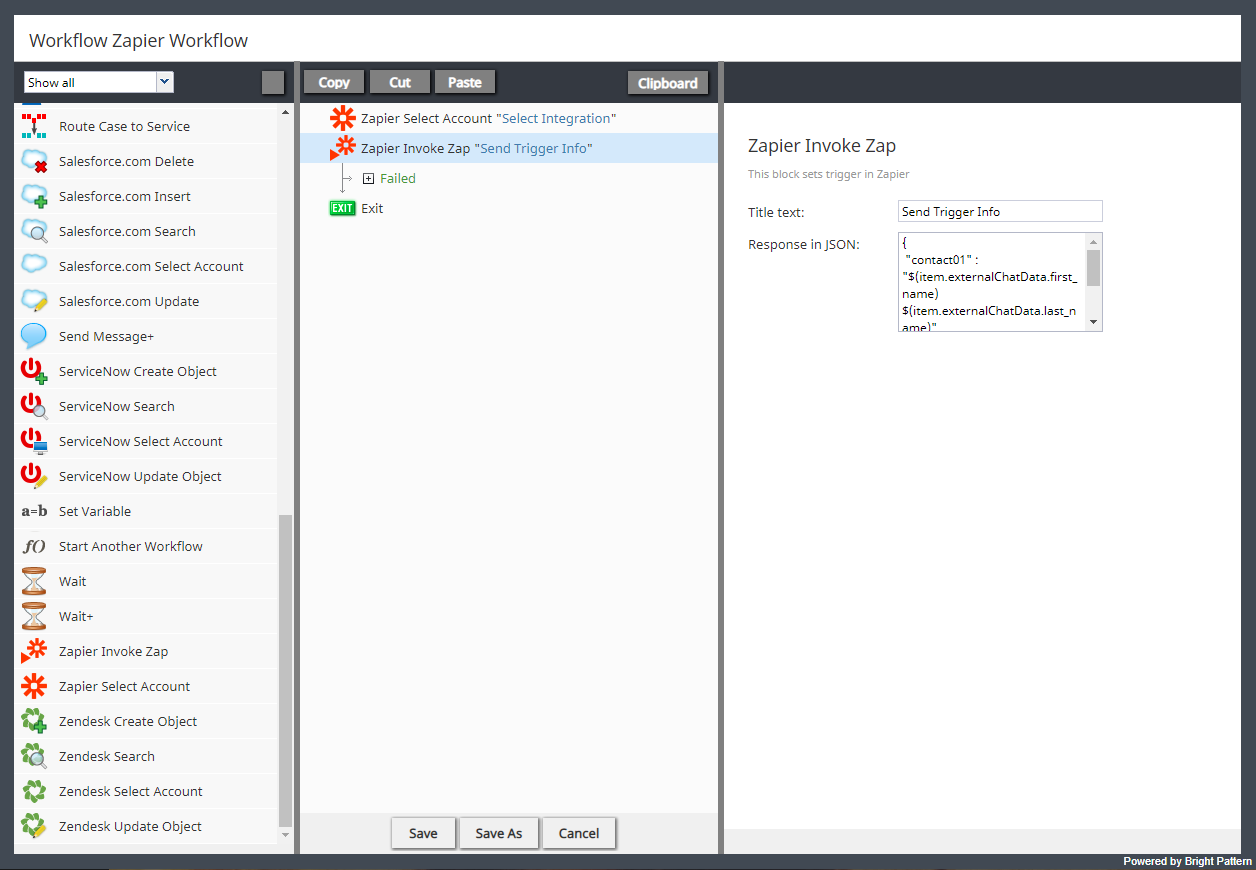The height and width of the screenshot is (870, 1256).
Task: Click the Wait hourglass icon
Action: [34, 581]
